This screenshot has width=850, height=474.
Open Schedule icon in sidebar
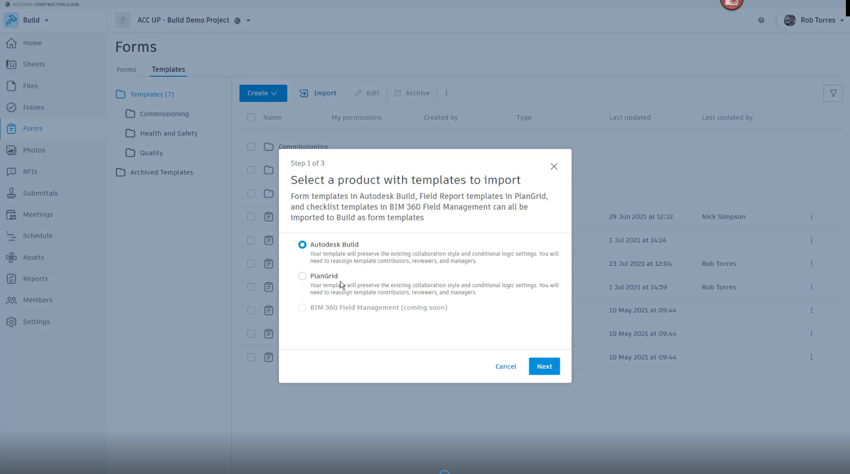click(x=11, y=235)
